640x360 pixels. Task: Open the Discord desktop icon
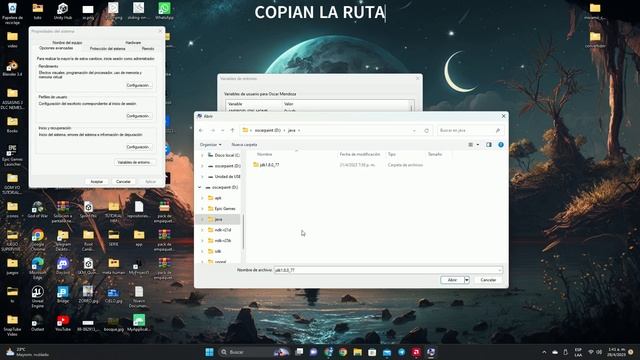63,265
